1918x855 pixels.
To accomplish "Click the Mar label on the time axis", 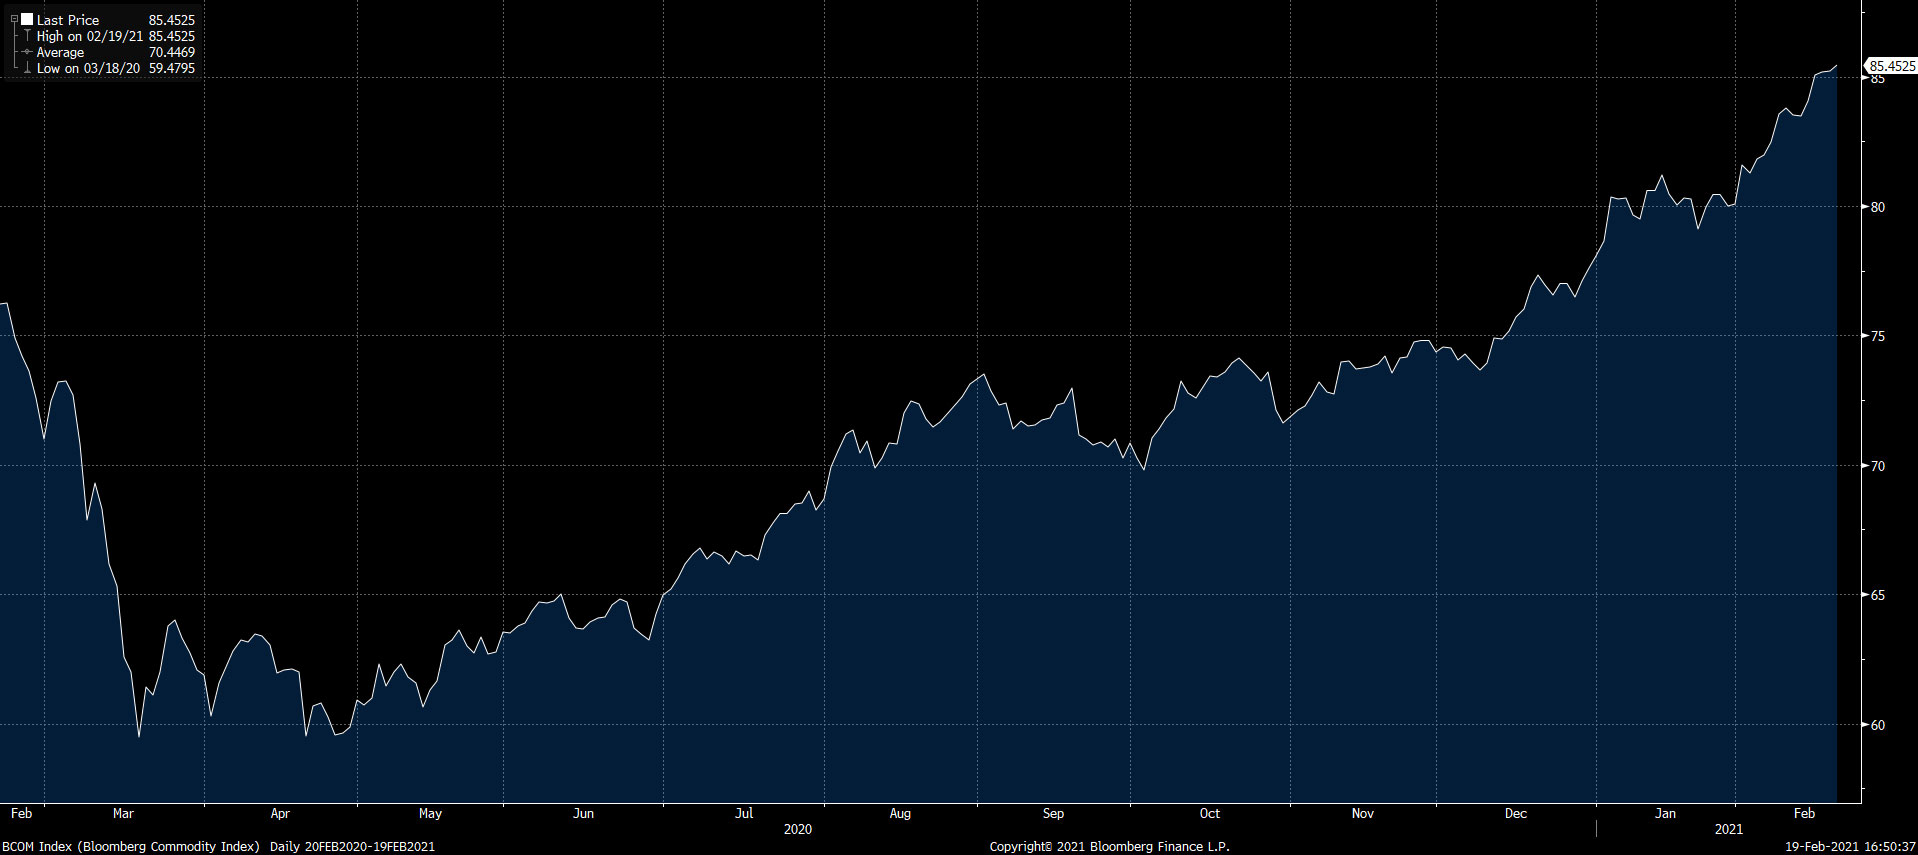I will (x=123, y=813).
